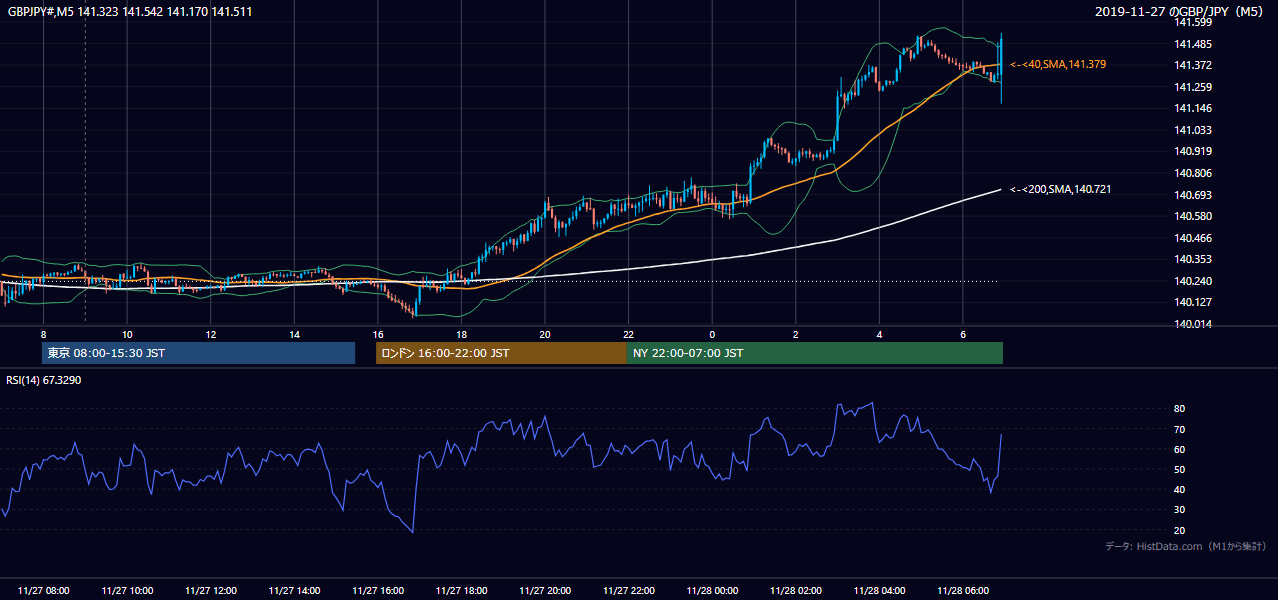The height and width of the screenshot is (600, 1278).
Task: Click price axis value 141.485
Action: point(1192,44)
